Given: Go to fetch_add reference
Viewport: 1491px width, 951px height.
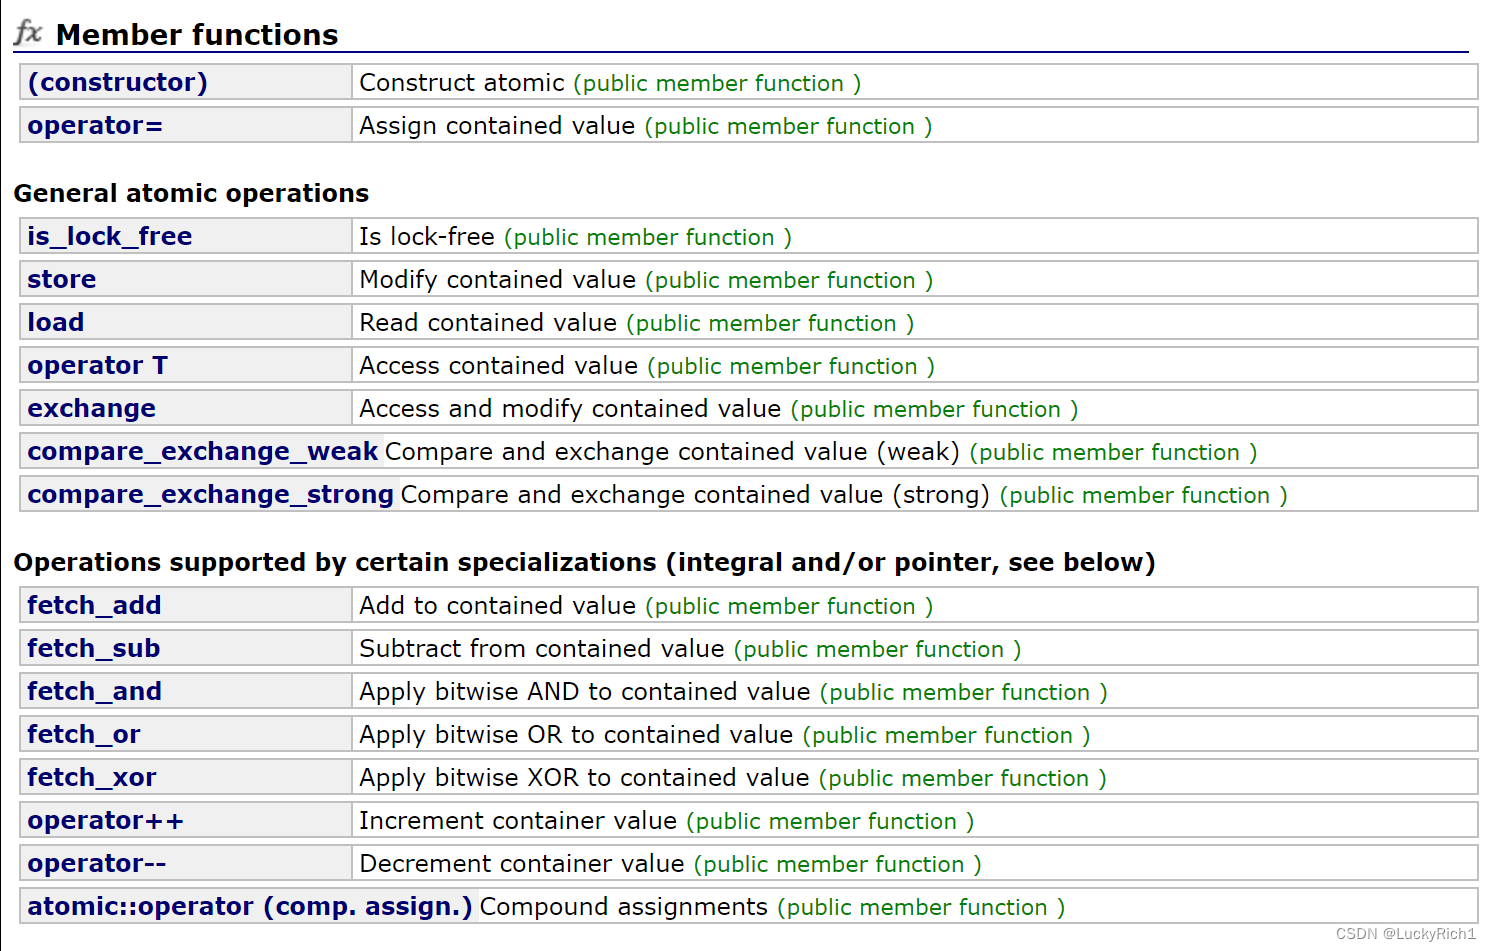Looking at the screenshot, I should tap(94, 605).
